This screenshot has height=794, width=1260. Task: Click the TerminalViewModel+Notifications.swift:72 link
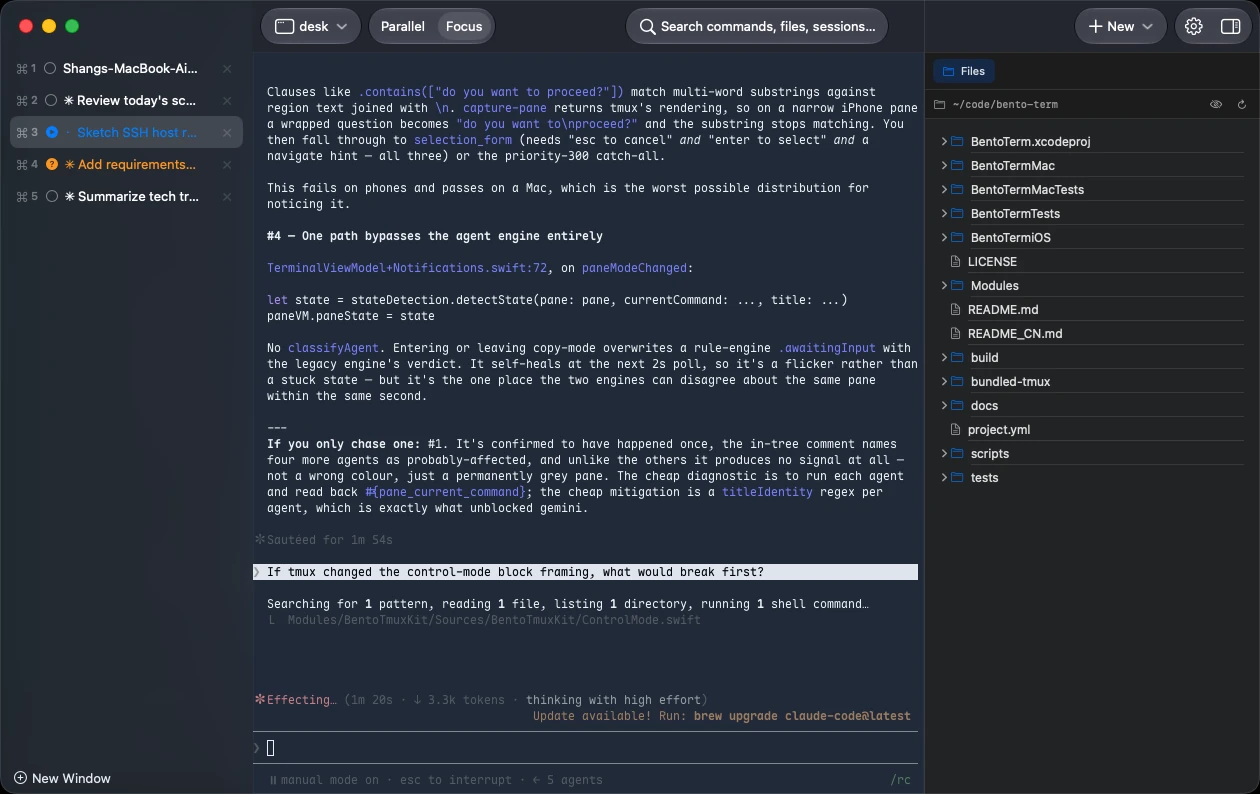(407, 268)
